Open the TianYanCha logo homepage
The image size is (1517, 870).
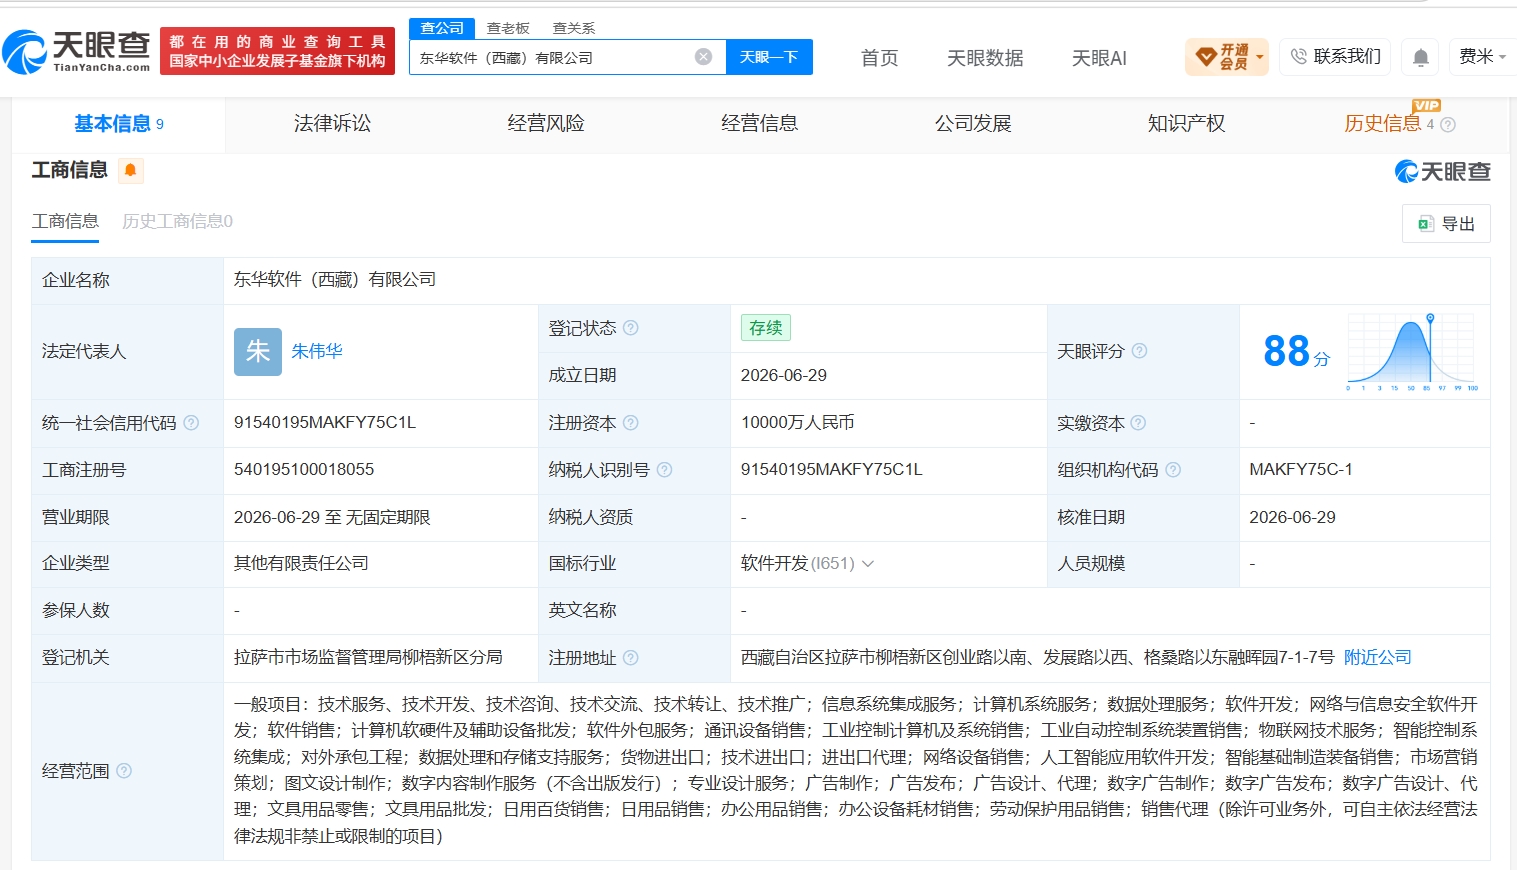pos(76,51)
